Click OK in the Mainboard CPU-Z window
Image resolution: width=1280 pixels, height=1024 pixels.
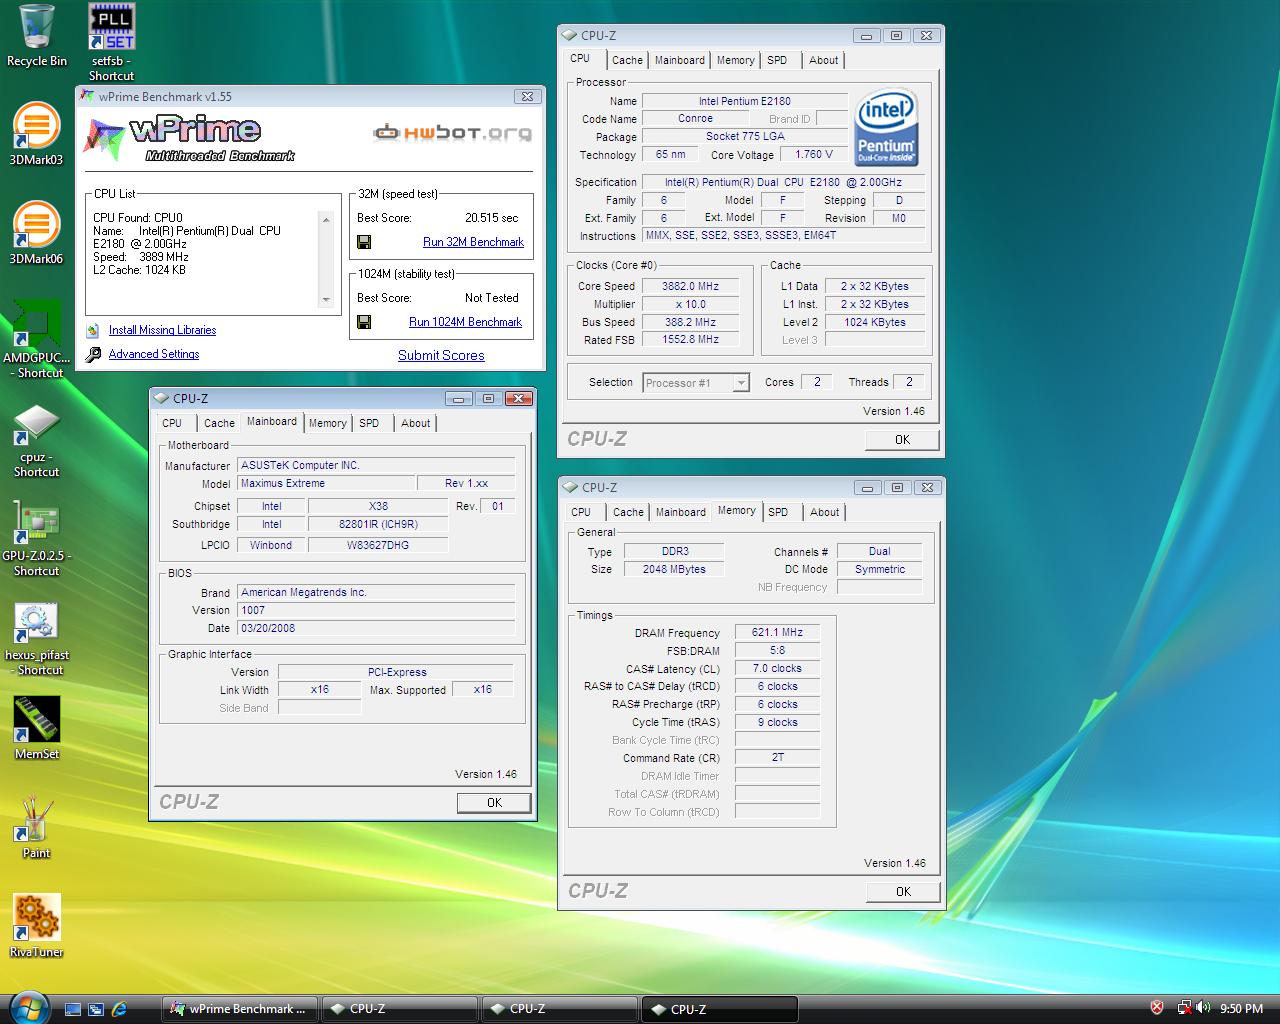(x=494, y=802)
